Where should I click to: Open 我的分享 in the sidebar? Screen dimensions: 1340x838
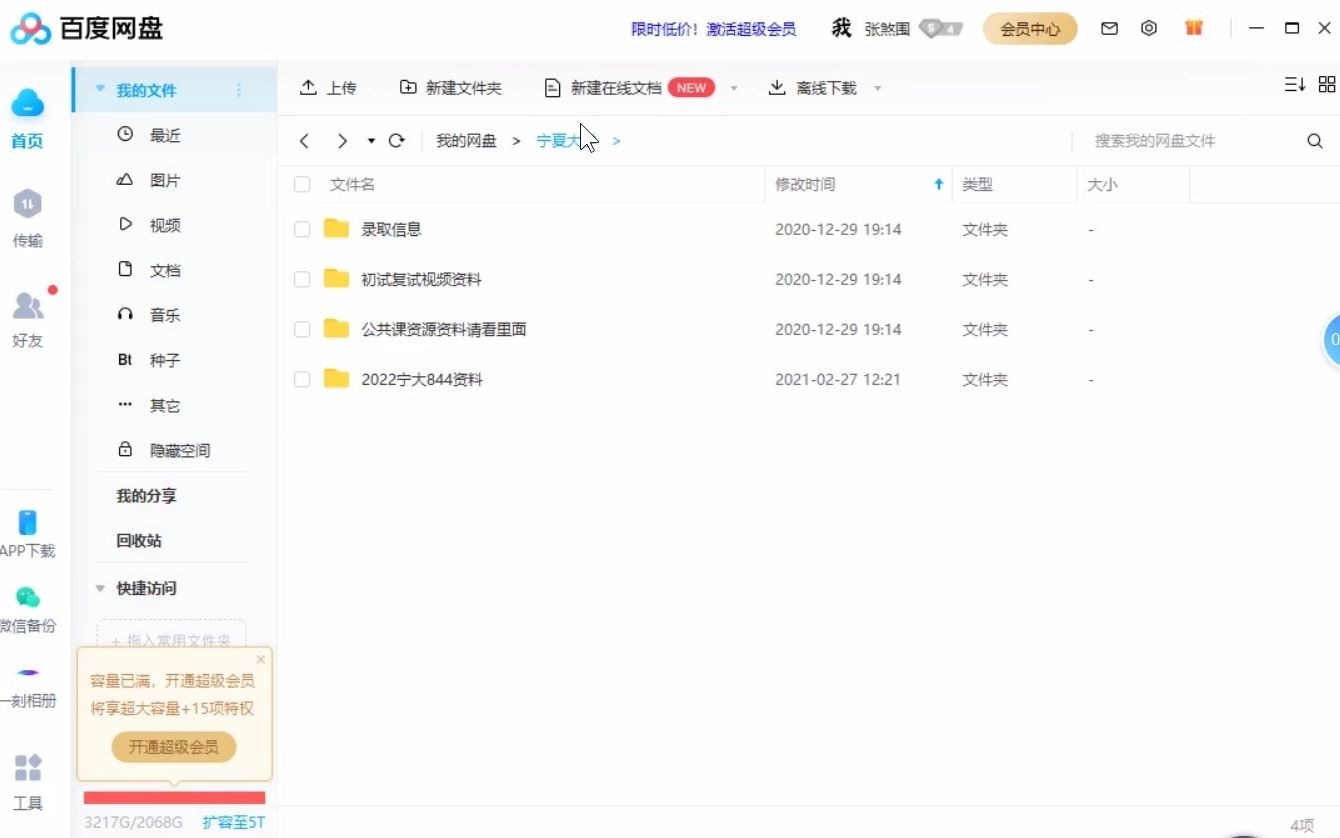pos(146,495)
